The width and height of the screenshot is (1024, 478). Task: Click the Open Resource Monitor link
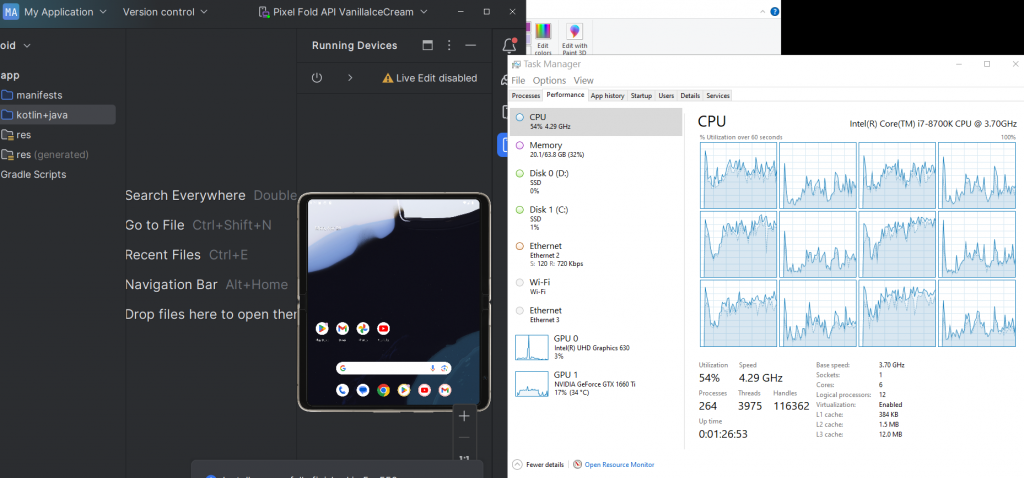[619, 464]
